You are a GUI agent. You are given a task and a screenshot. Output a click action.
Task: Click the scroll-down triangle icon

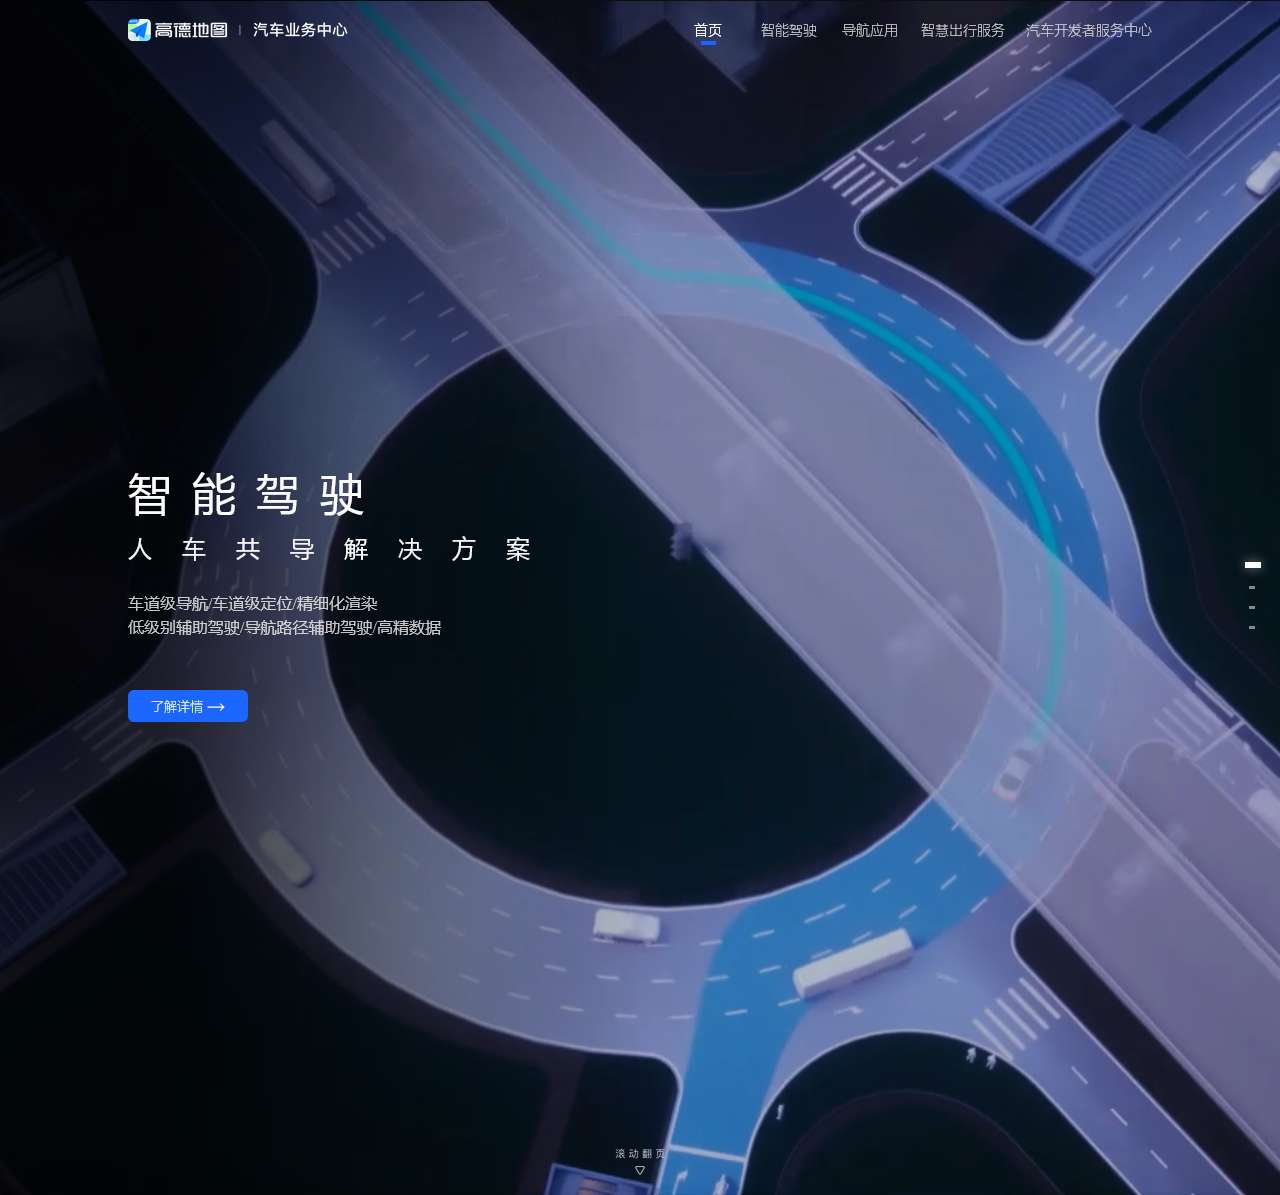640,1170
